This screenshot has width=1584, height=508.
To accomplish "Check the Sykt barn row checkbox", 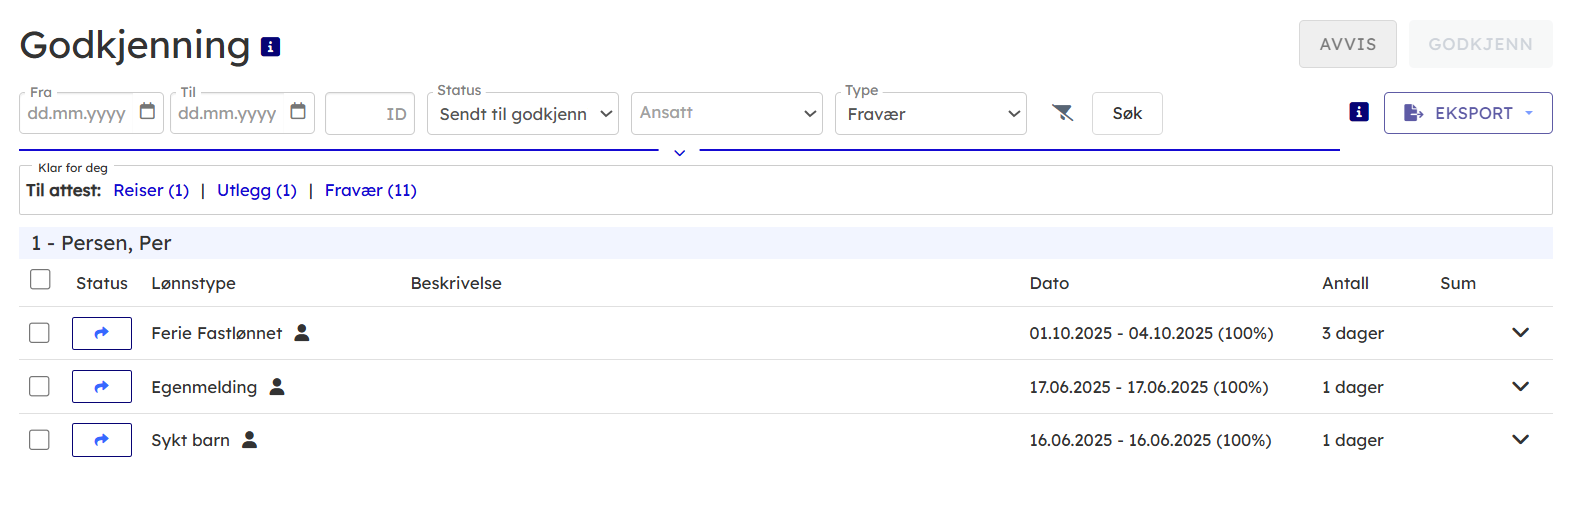I will click(x=39, y=440).
